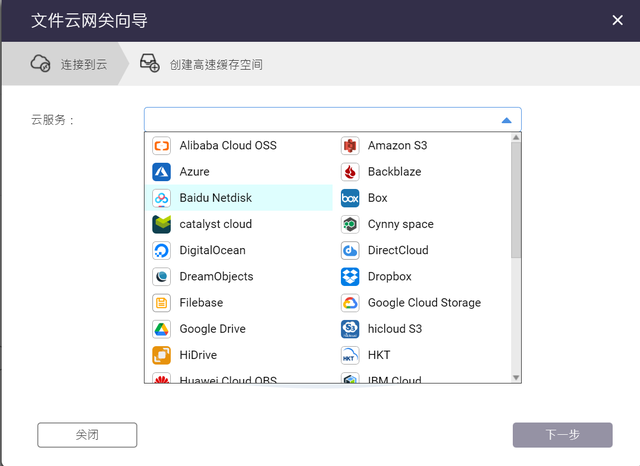Click the catalyst cloud icon
Image resolution: width=640 pixels, height=466 pixels.
(161, 224)
